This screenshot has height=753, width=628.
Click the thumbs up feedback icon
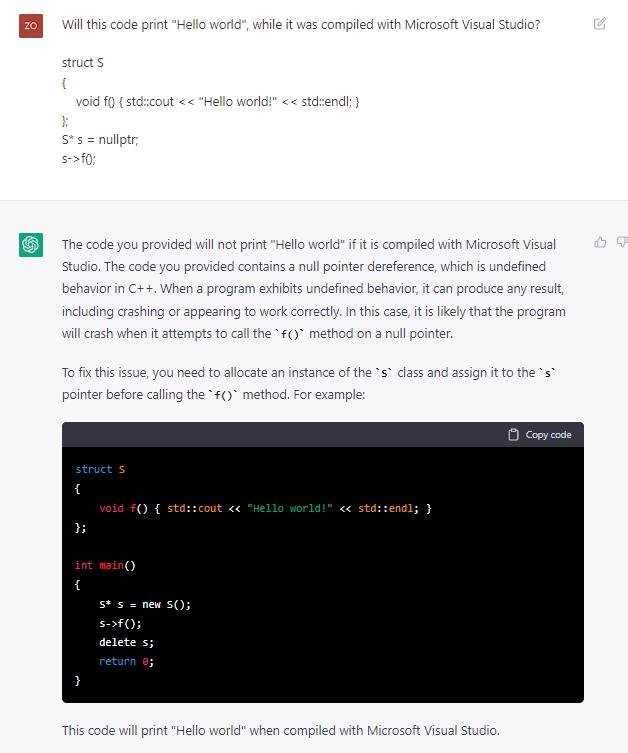point(600,241)
